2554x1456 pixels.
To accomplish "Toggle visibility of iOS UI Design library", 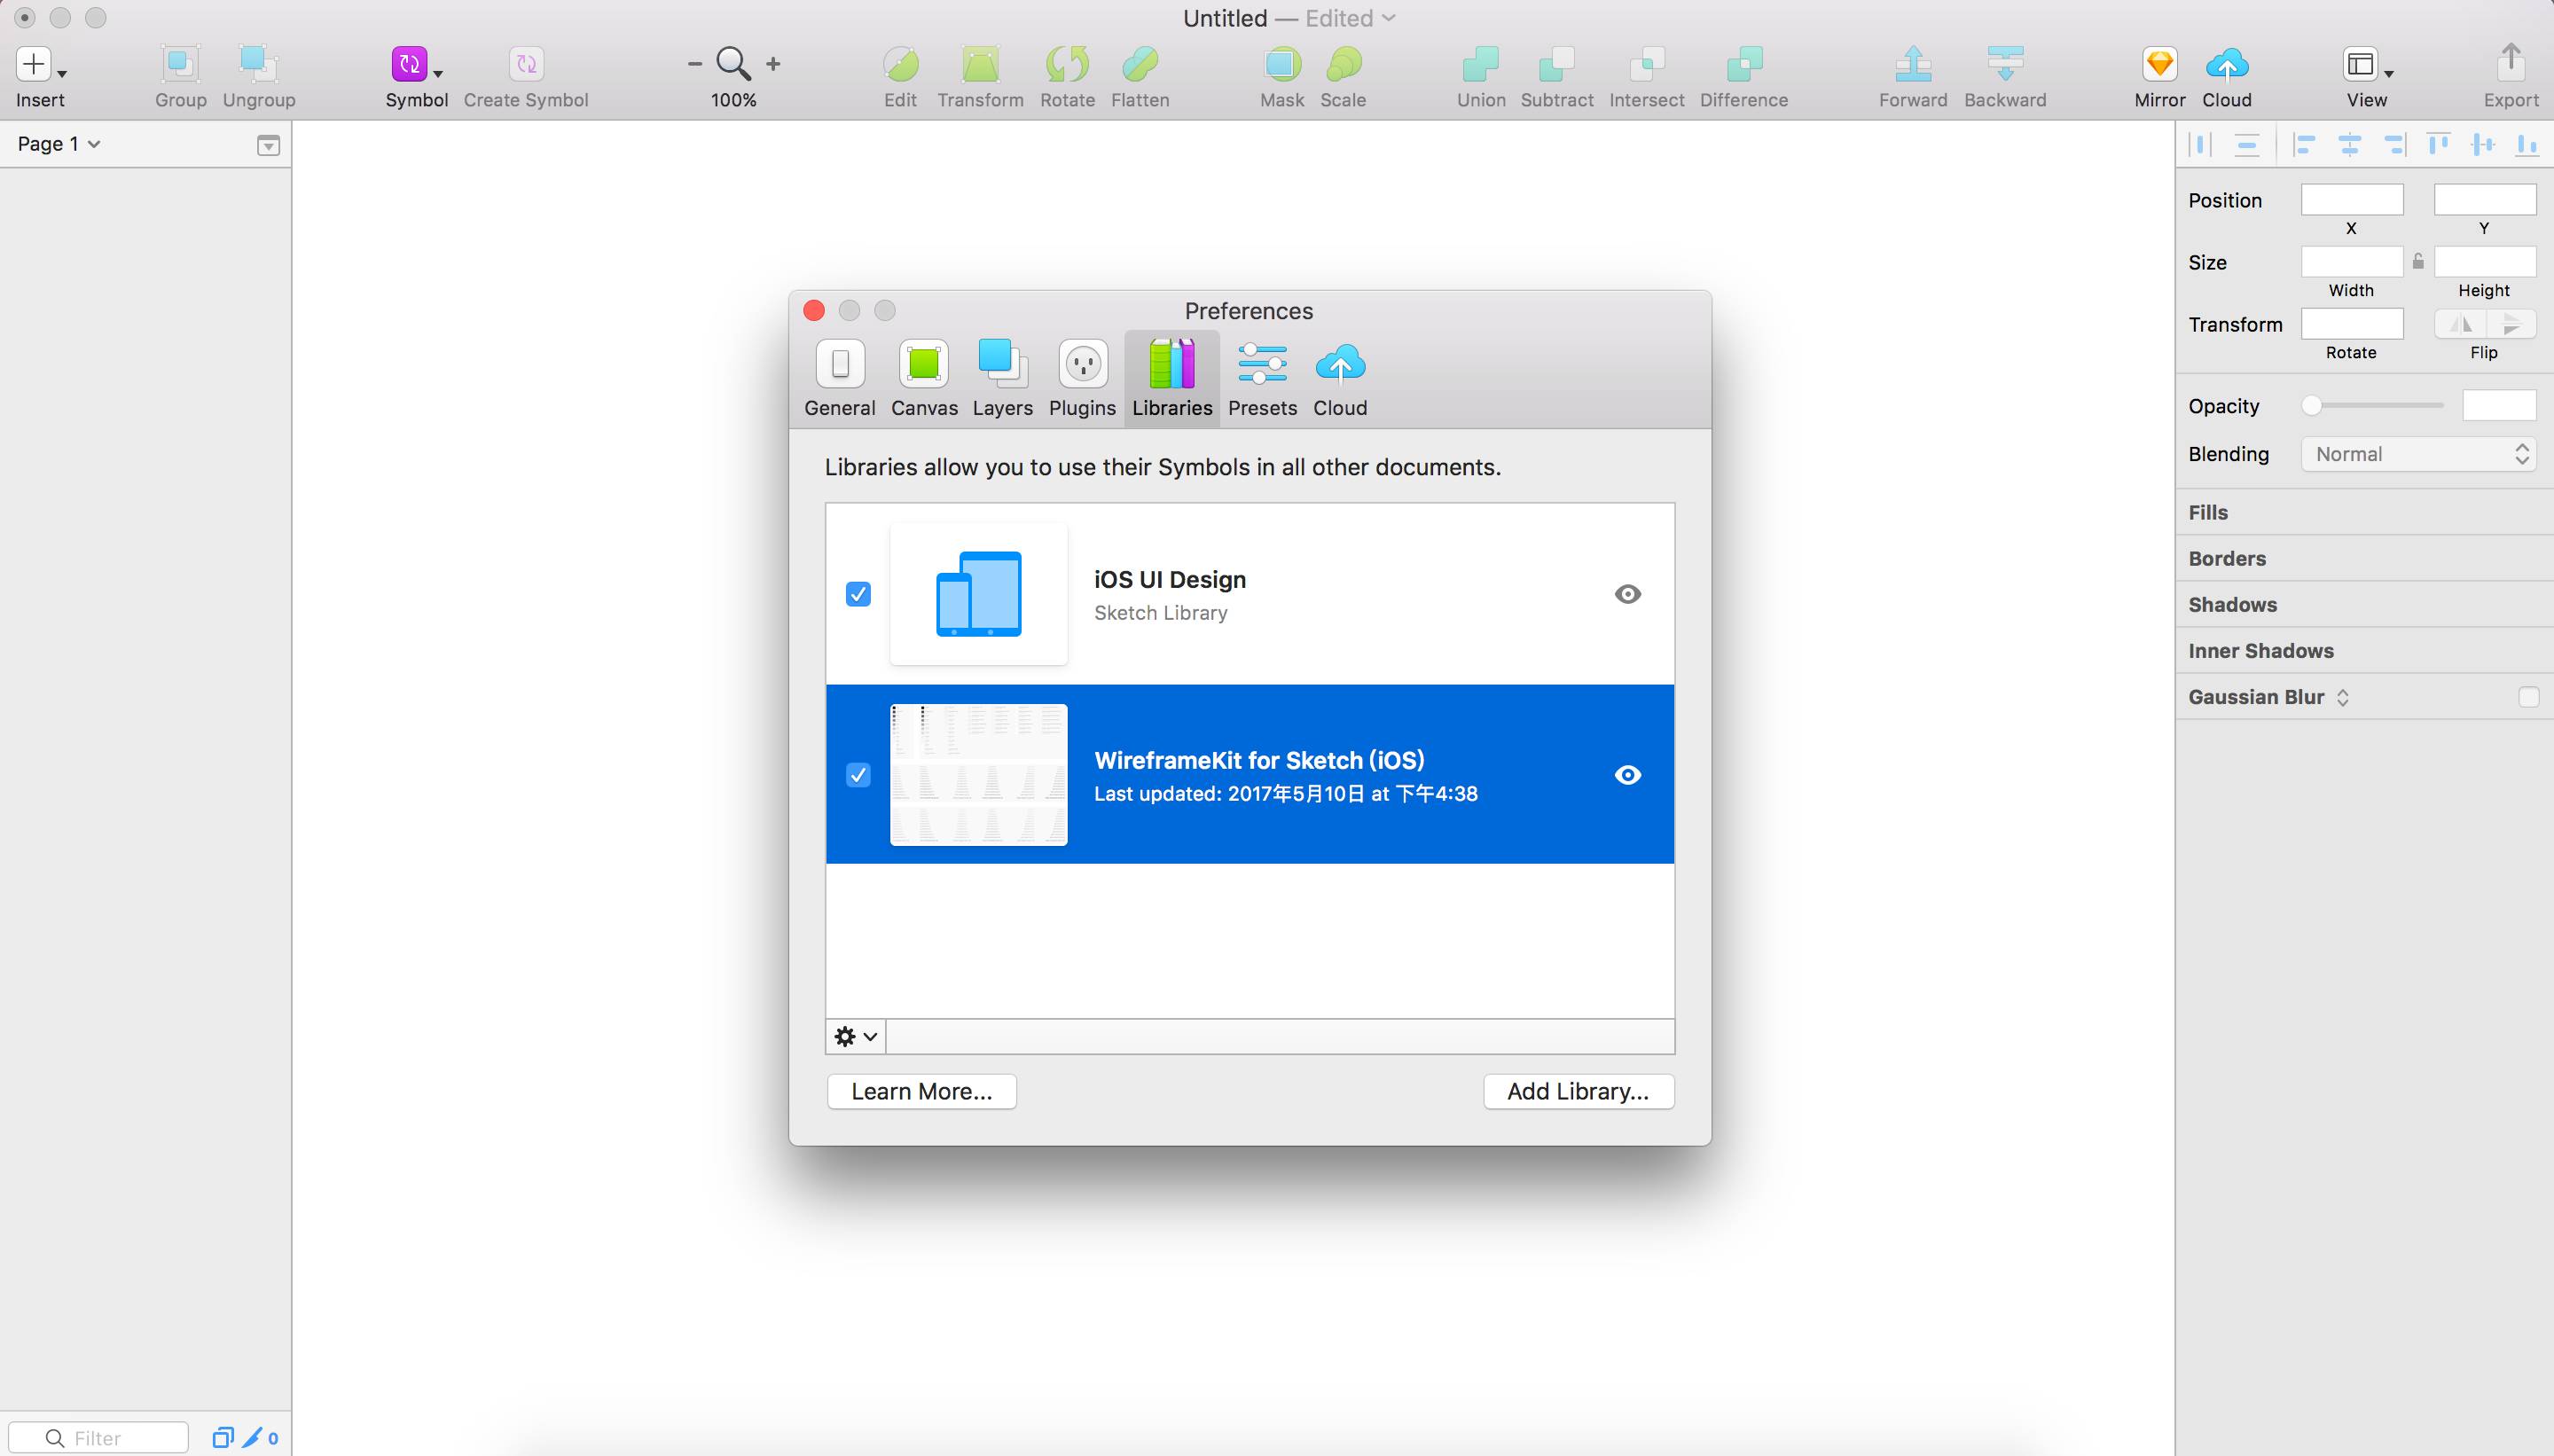I will (x=1626, y=593).
